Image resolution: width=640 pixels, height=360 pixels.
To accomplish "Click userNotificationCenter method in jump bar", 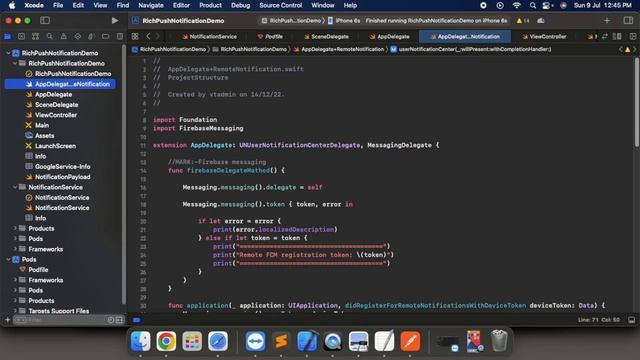I will [471, 49].
